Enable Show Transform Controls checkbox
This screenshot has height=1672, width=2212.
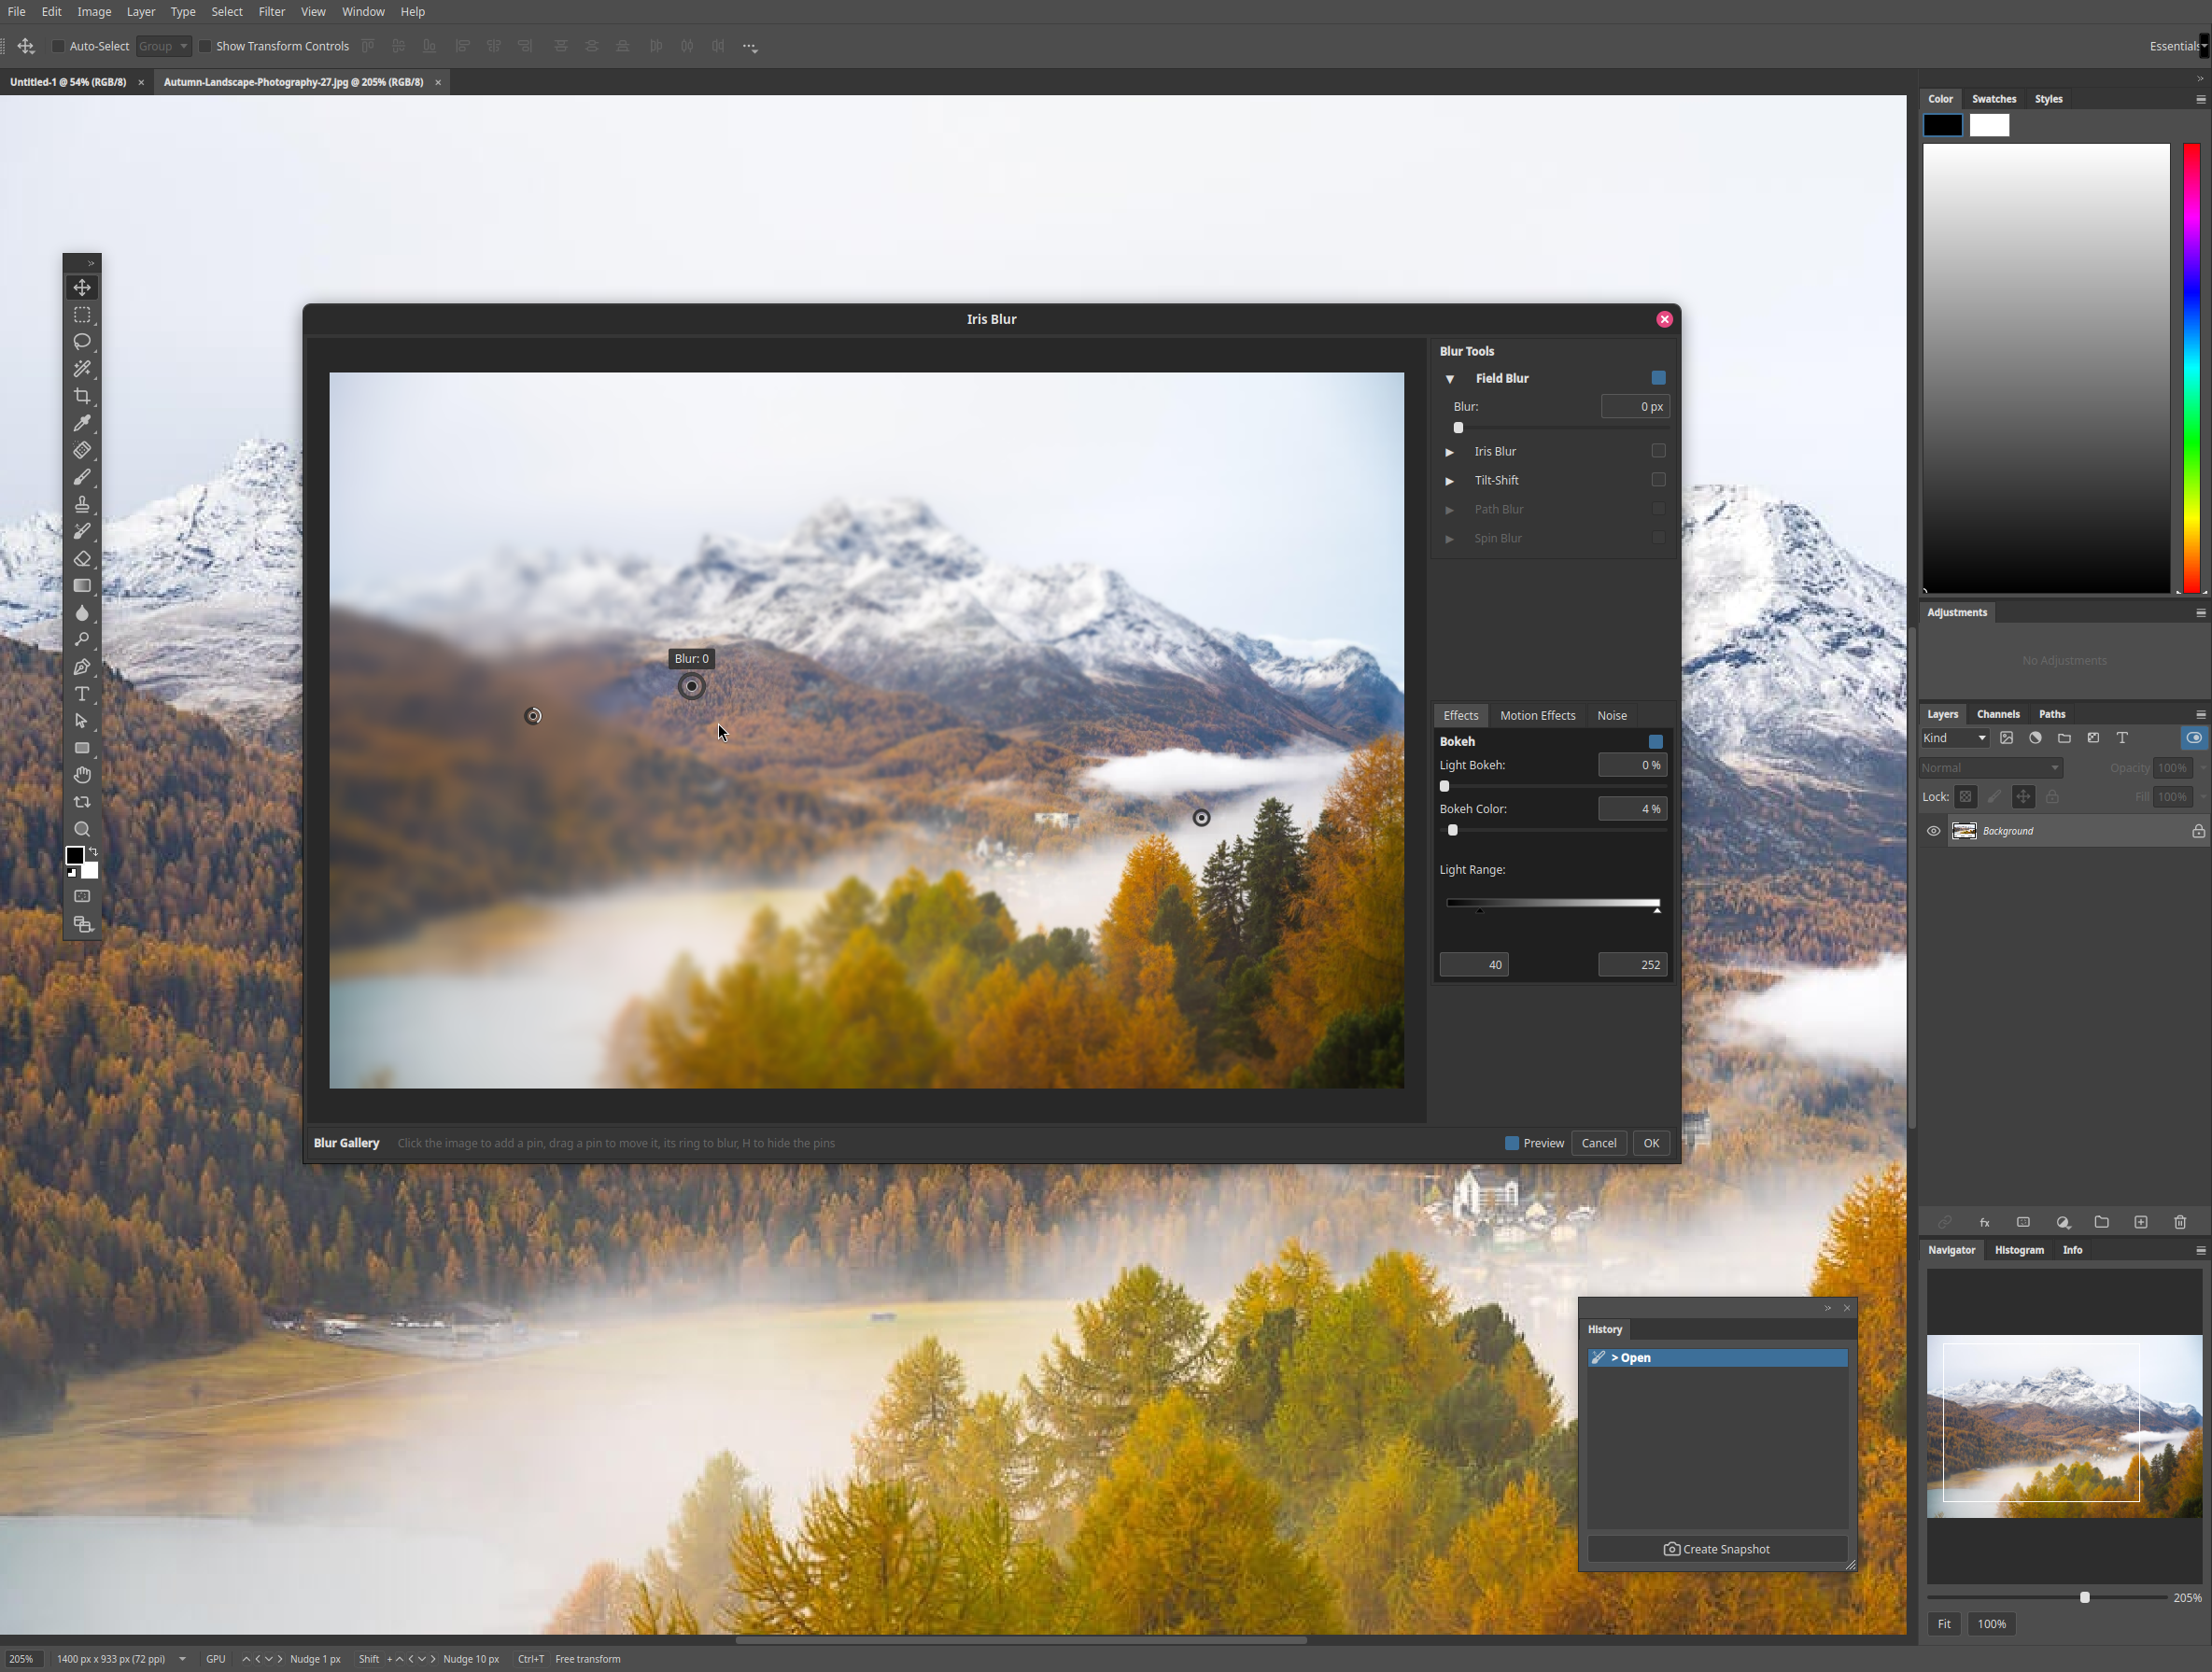tap(205, 46)
